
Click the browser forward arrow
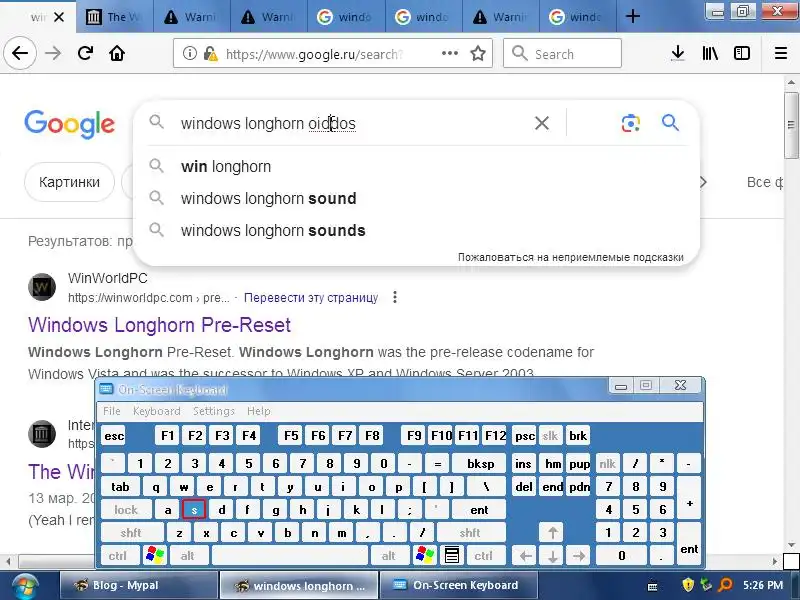pyautogui.click(x=53, y=53)
